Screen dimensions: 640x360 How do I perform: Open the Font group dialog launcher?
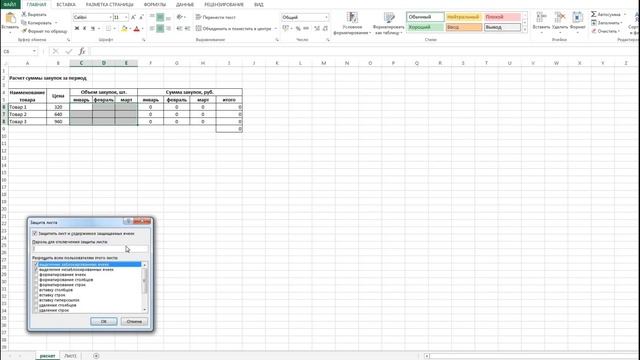tap(144, 40)
